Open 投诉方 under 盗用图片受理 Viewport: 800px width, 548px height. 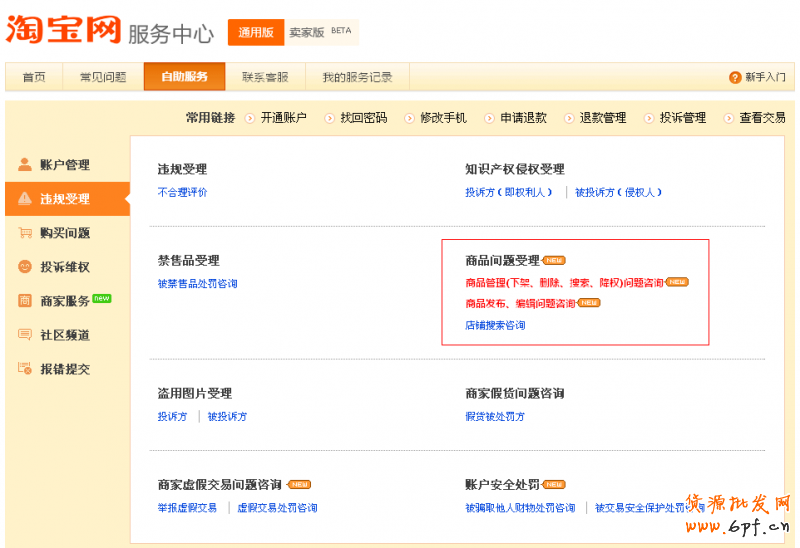(172, 416)
